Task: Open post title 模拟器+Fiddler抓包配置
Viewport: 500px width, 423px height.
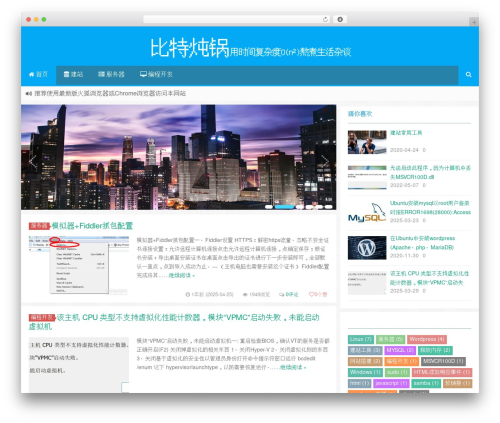Action: tap(92, 226)
